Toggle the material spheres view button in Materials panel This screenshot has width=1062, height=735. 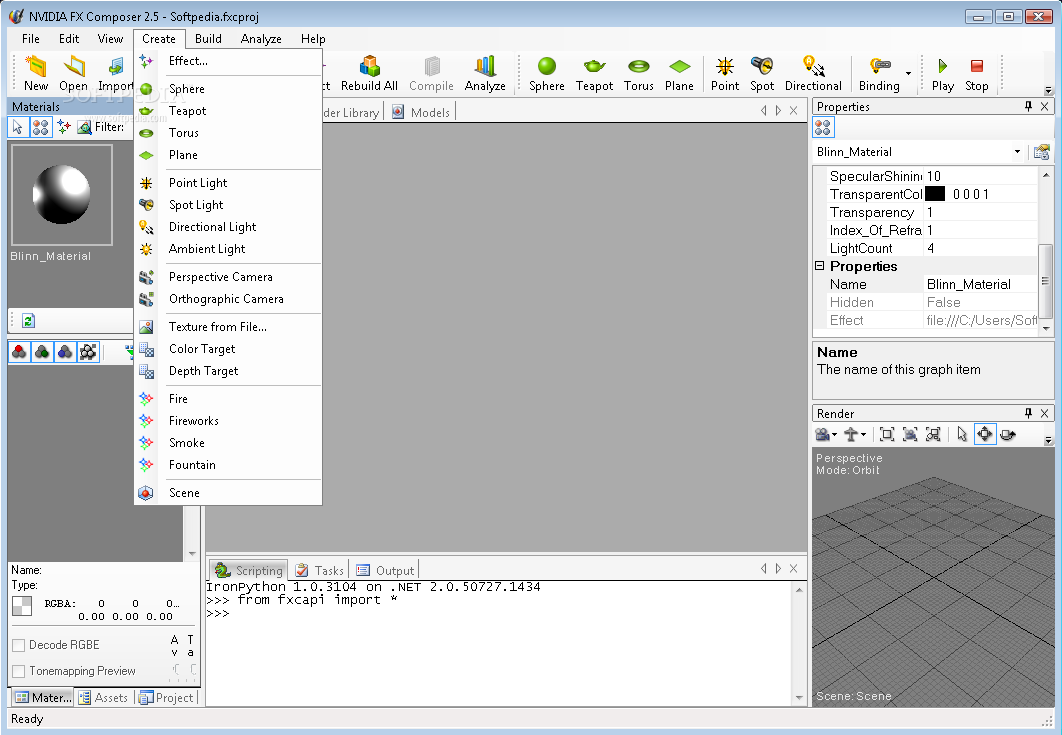coord(41,127)
